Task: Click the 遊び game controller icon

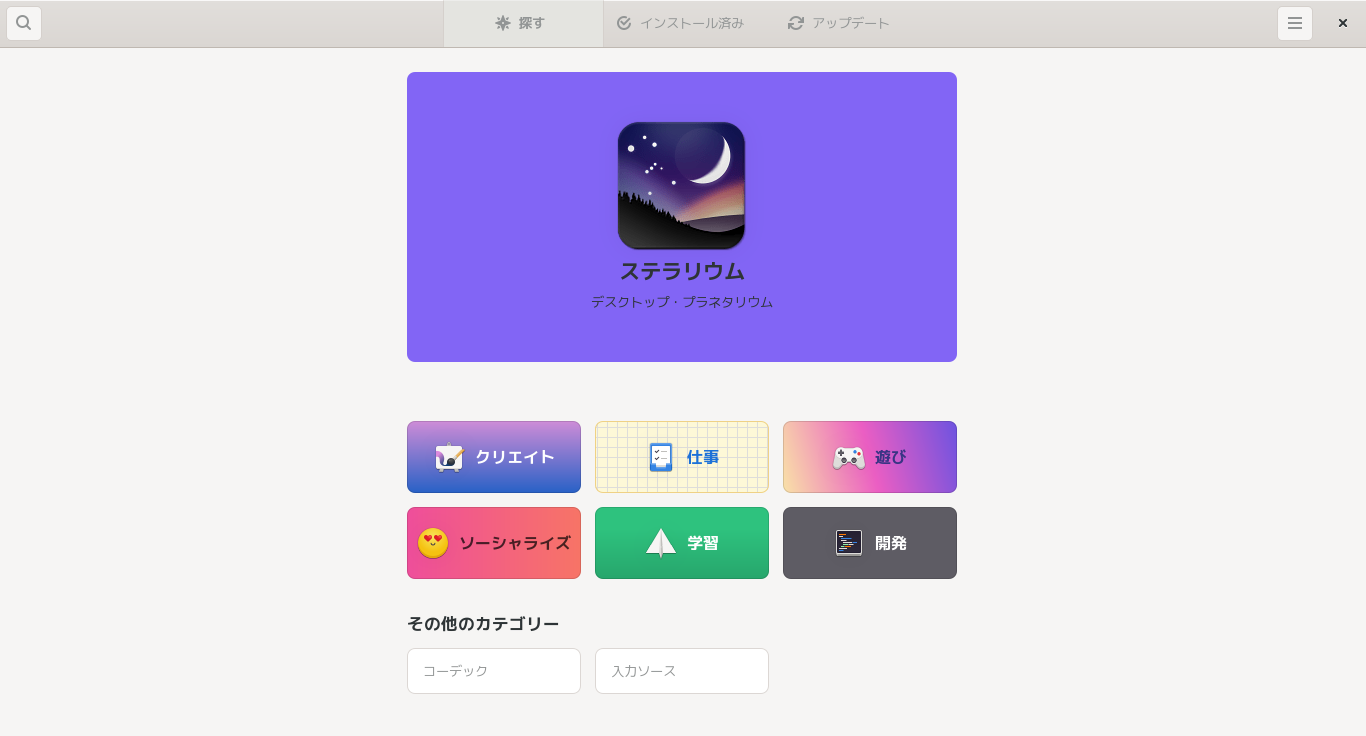Action: 849,457
